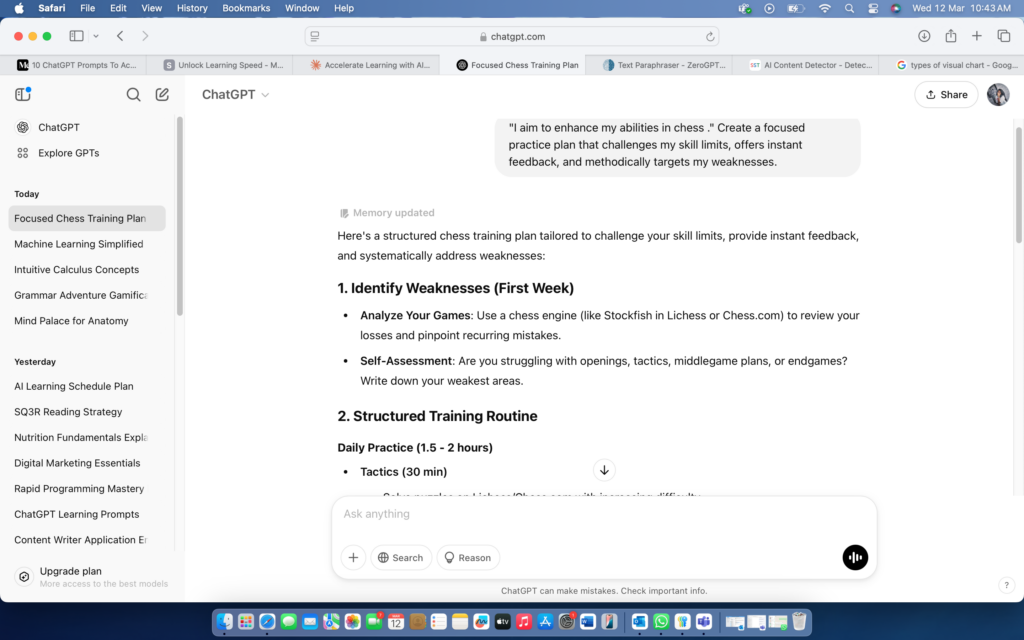Open the search chats magnifier icon

tap(133, 95)
